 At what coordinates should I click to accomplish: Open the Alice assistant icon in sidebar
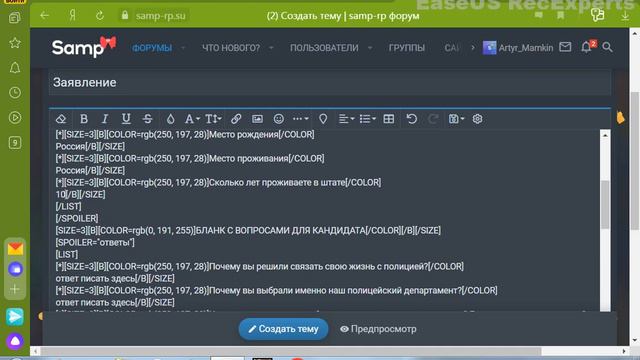pyautogui.click(x=15, y=341)
